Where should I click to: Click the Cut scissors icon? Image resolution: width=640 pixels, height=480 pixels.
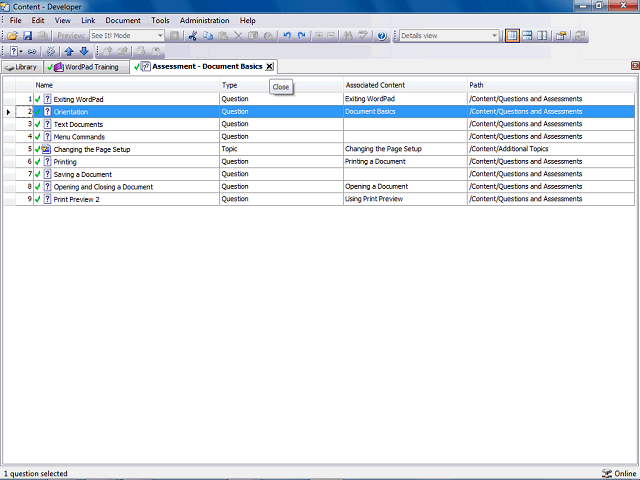tap(193, 36)
